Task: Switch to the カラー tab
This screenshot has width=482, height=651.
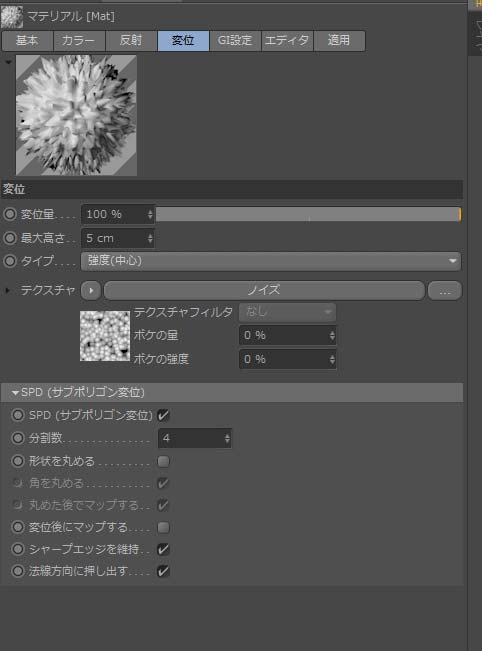Action: pyautogui.click(x=79, y=40)
